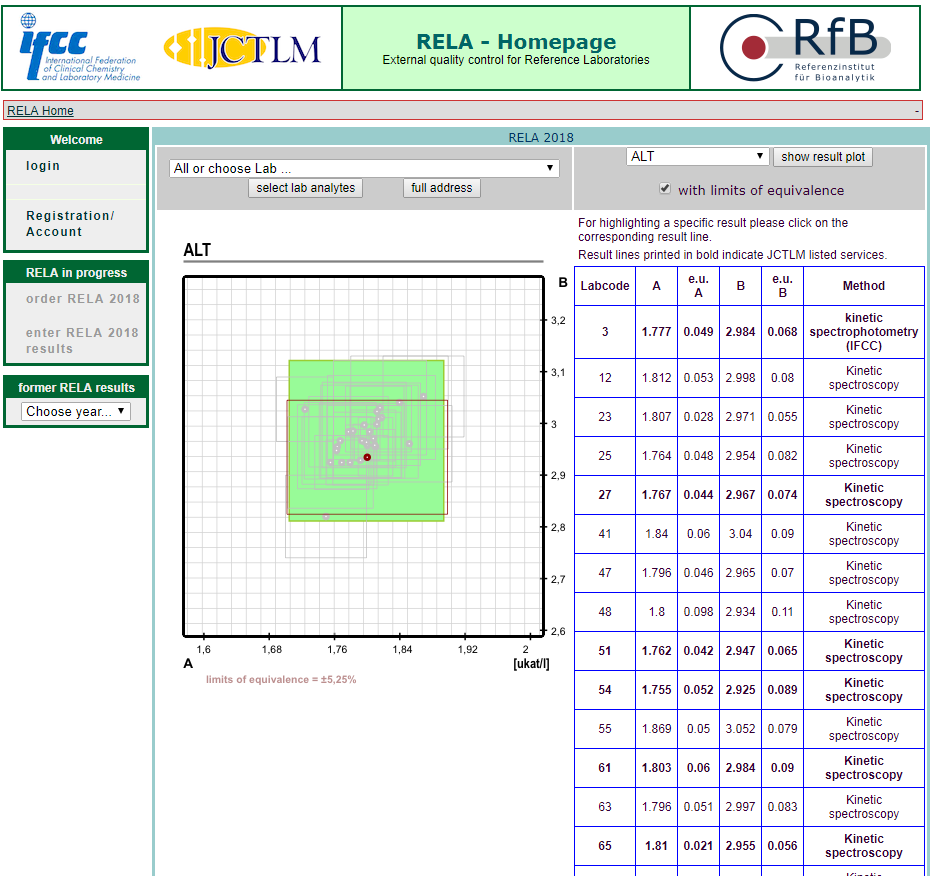Screen dimensions: 952x876
Task: Click the 'select lab analytes' button
Action: point(305,188)
